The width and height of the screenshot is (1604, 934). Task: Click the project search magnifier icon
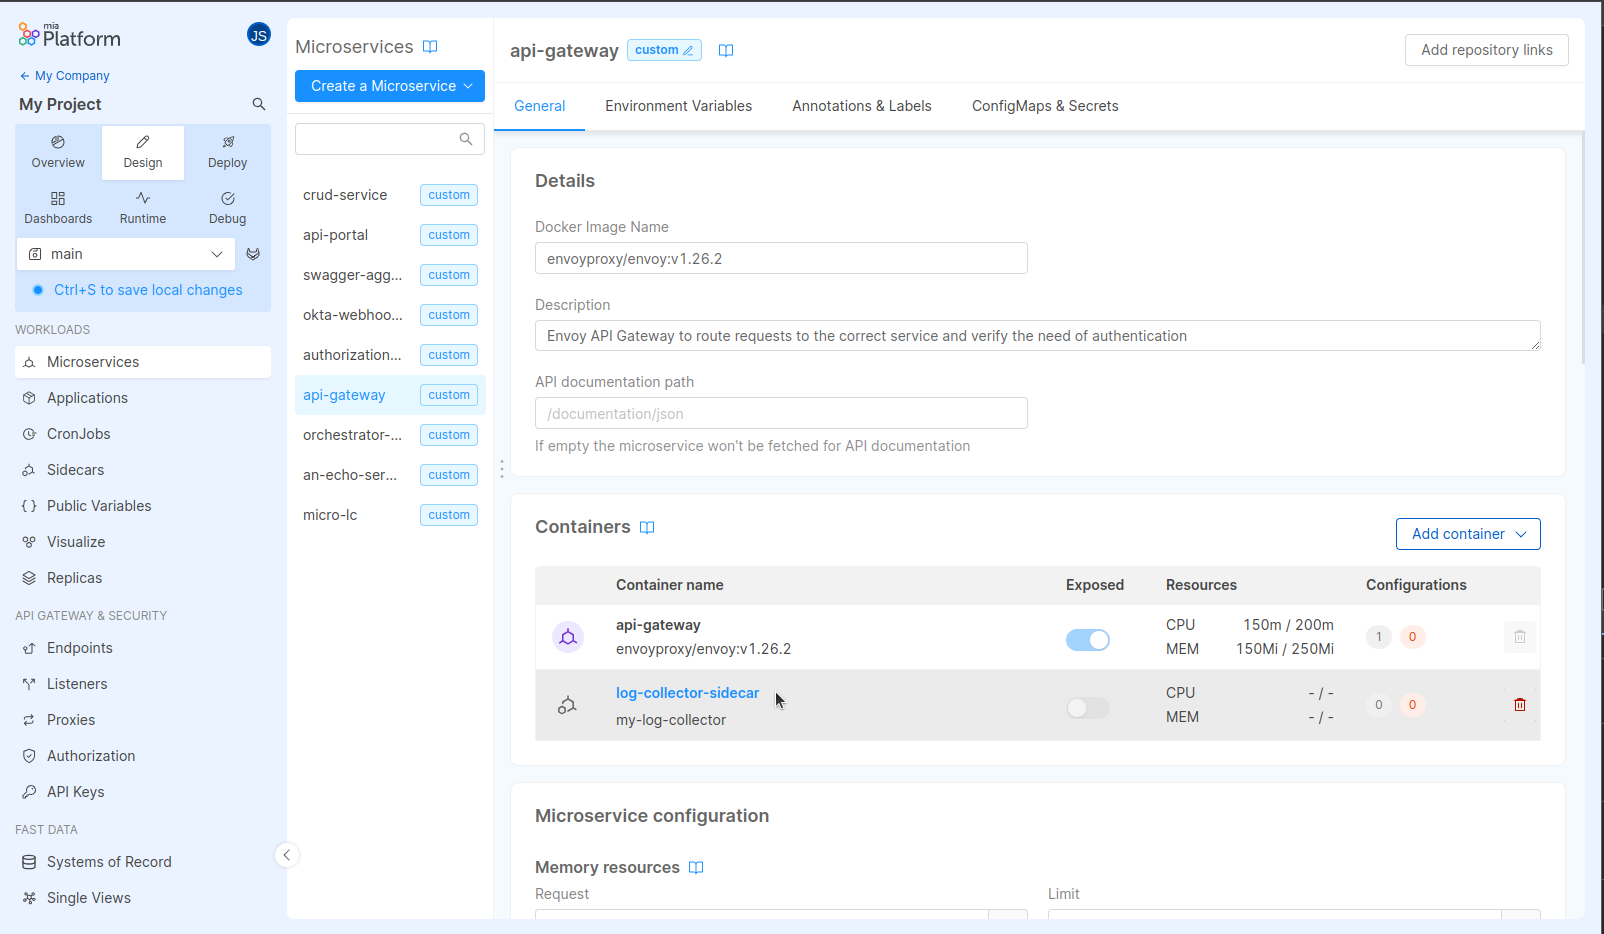coord(259,104)
